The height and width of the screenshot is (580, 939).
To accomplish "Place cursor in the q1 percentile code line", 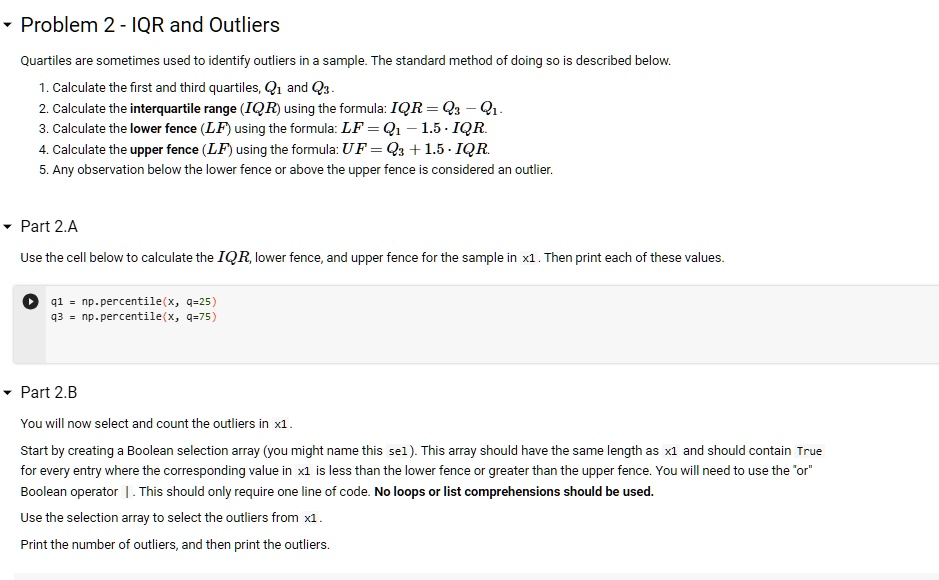I will [133, 301].
